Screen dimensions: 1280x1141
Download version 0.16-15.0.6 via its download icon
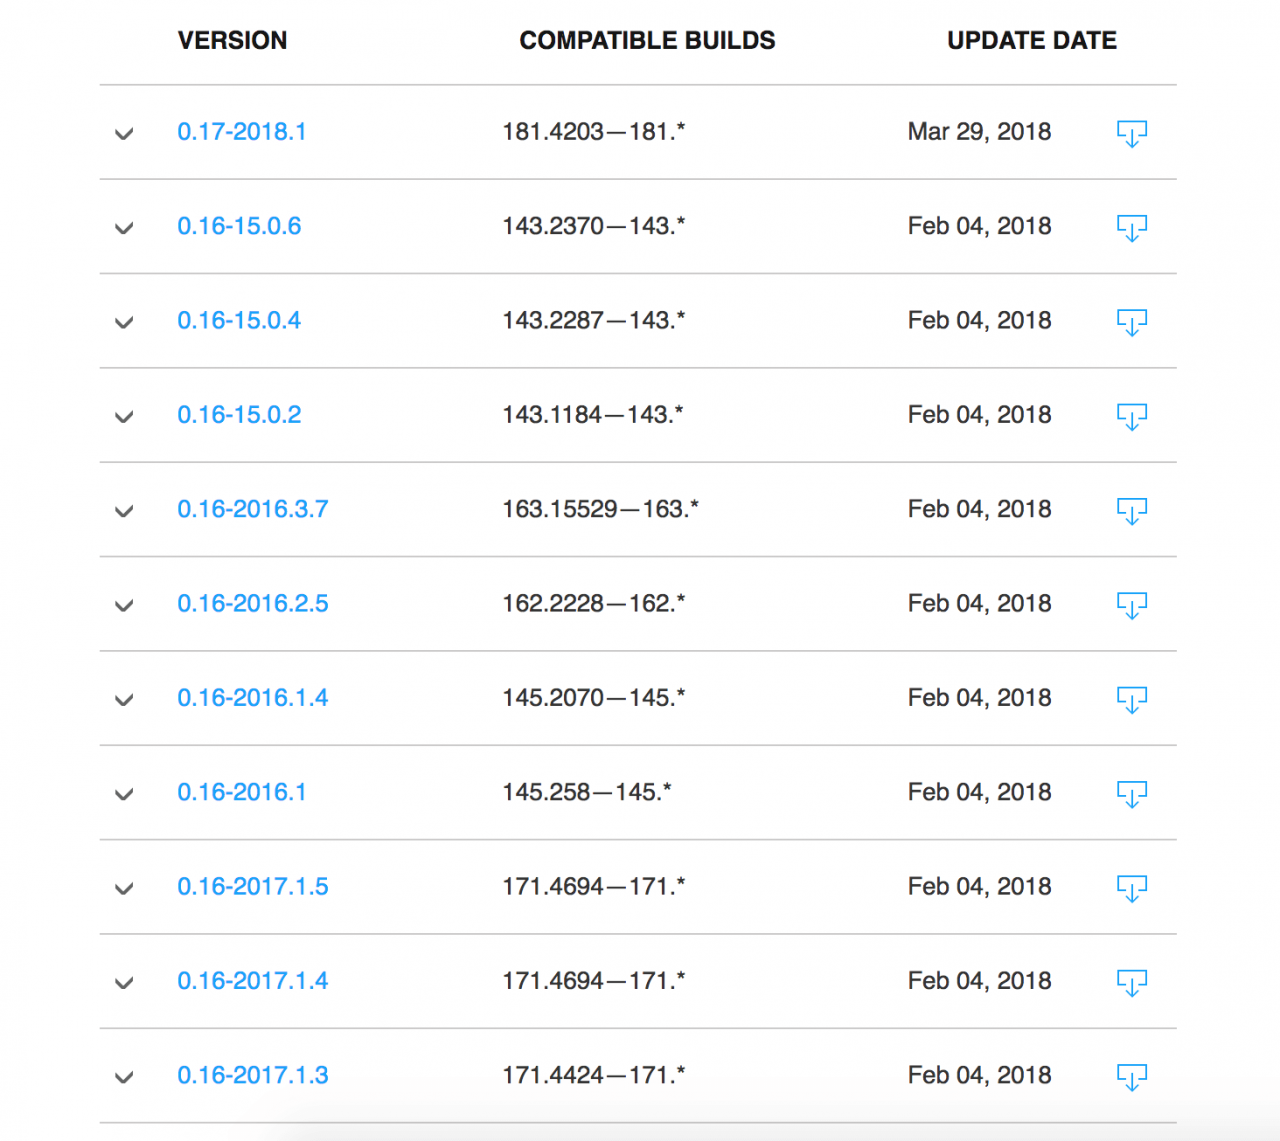(x=1131, y=227)
